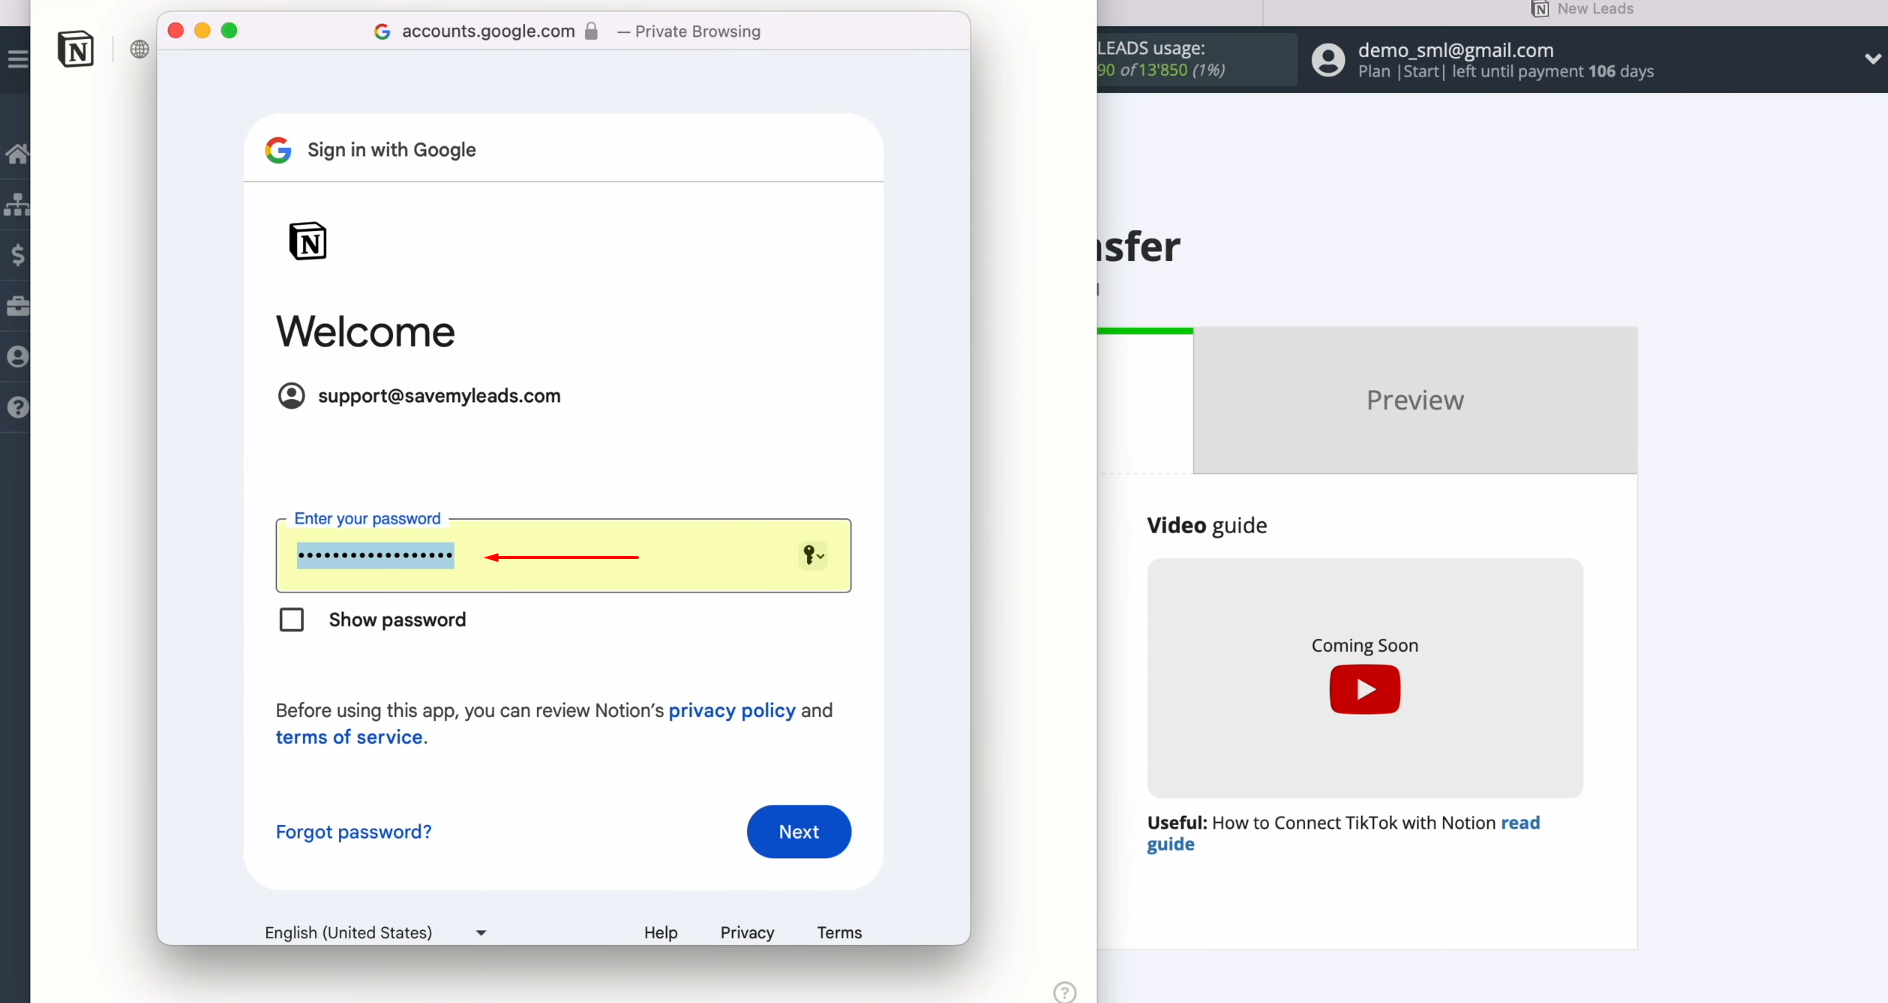Click the Notion icon on the New Leads tab
The image size is (1888, 1003).
pyautogui.click(x=1540, y=9)
